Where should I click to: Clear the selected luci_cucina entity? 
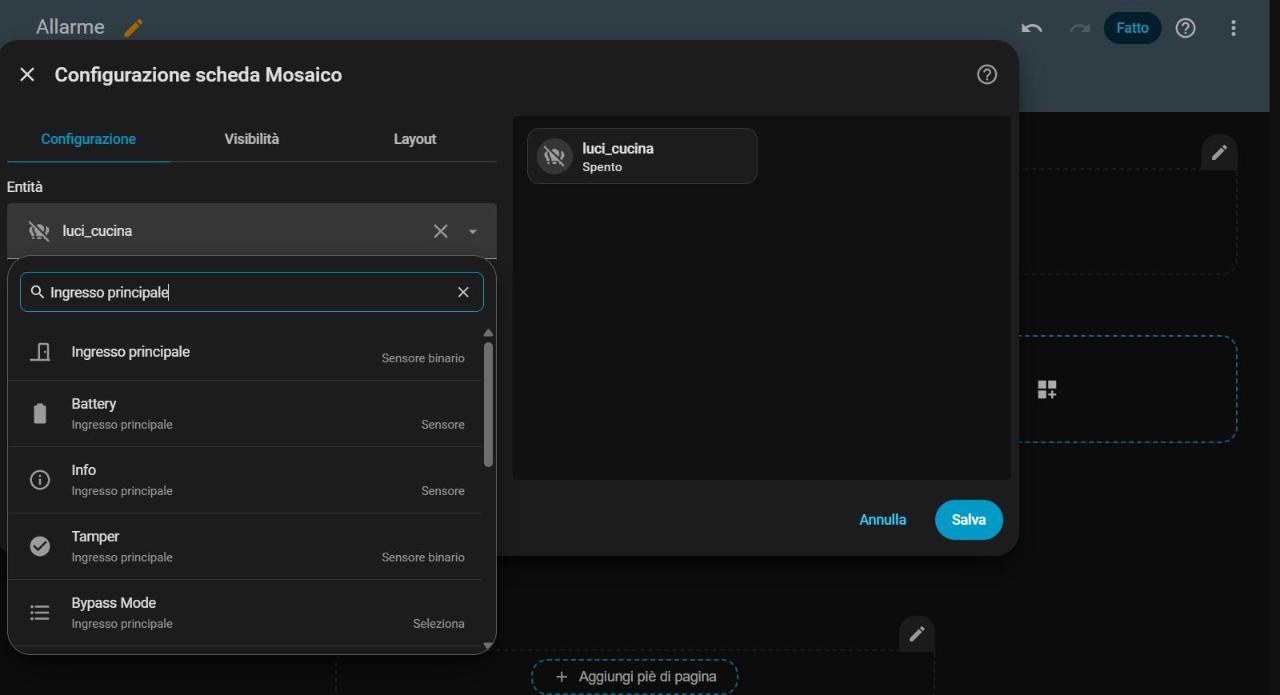click(x=440, y=231)
